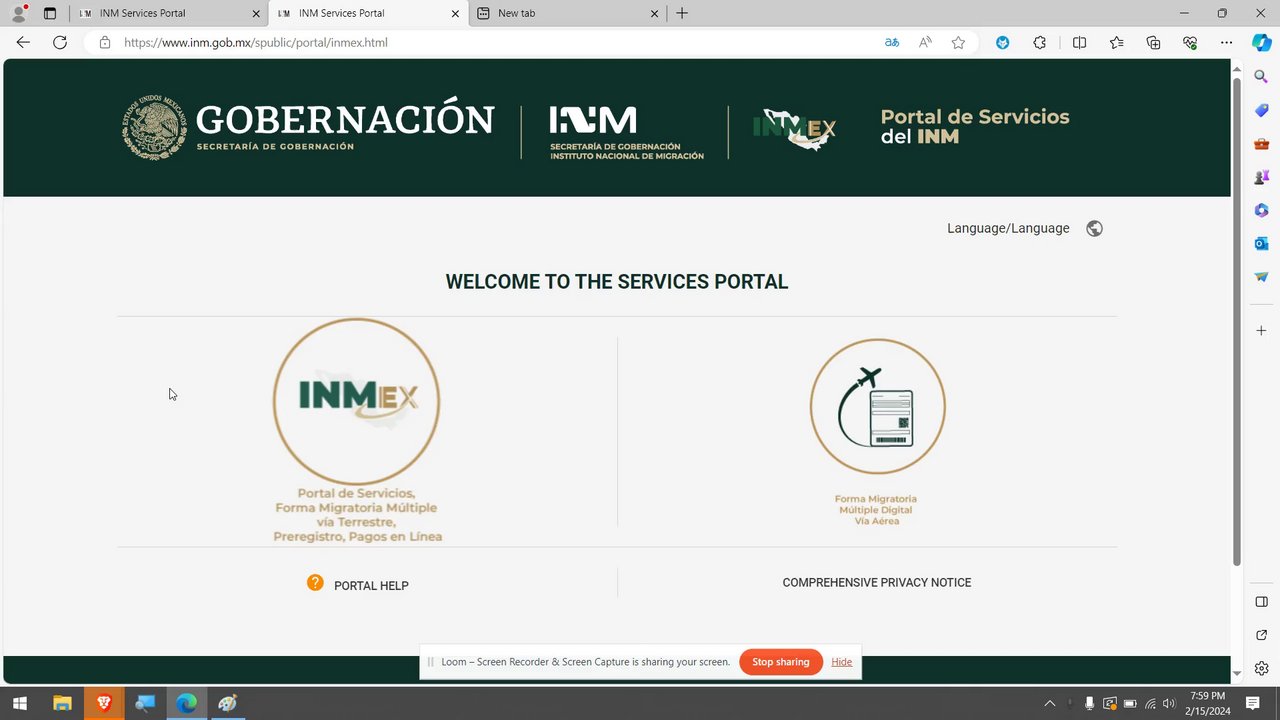Image resolution: width=1280 pixels, height=720 pixels.
Task: Open the INMEX Portal de Servicios logo
Action: (x=357, y=401)
